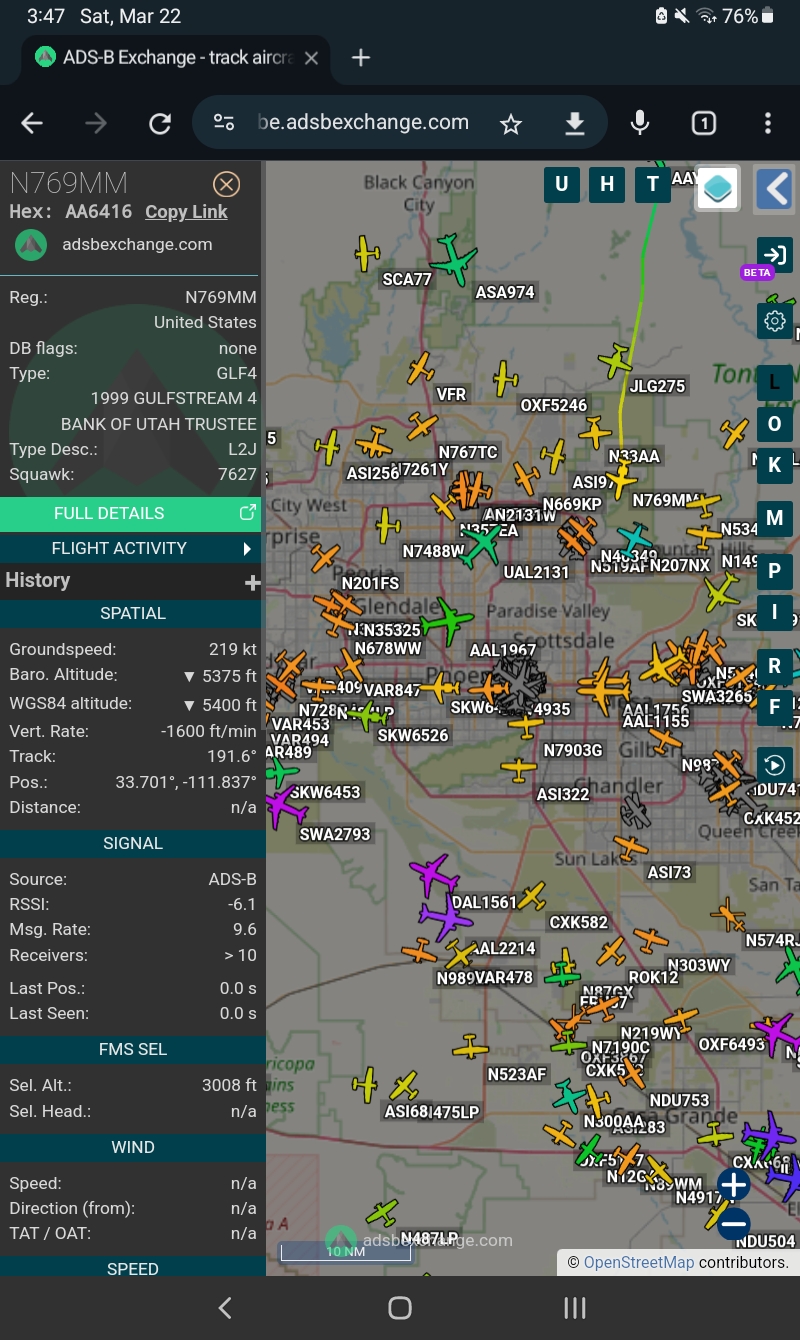Viewport: 800px width, 1340px height.
Task: Close the N769MM aircraft info panel
Action: tap(227, 184)
